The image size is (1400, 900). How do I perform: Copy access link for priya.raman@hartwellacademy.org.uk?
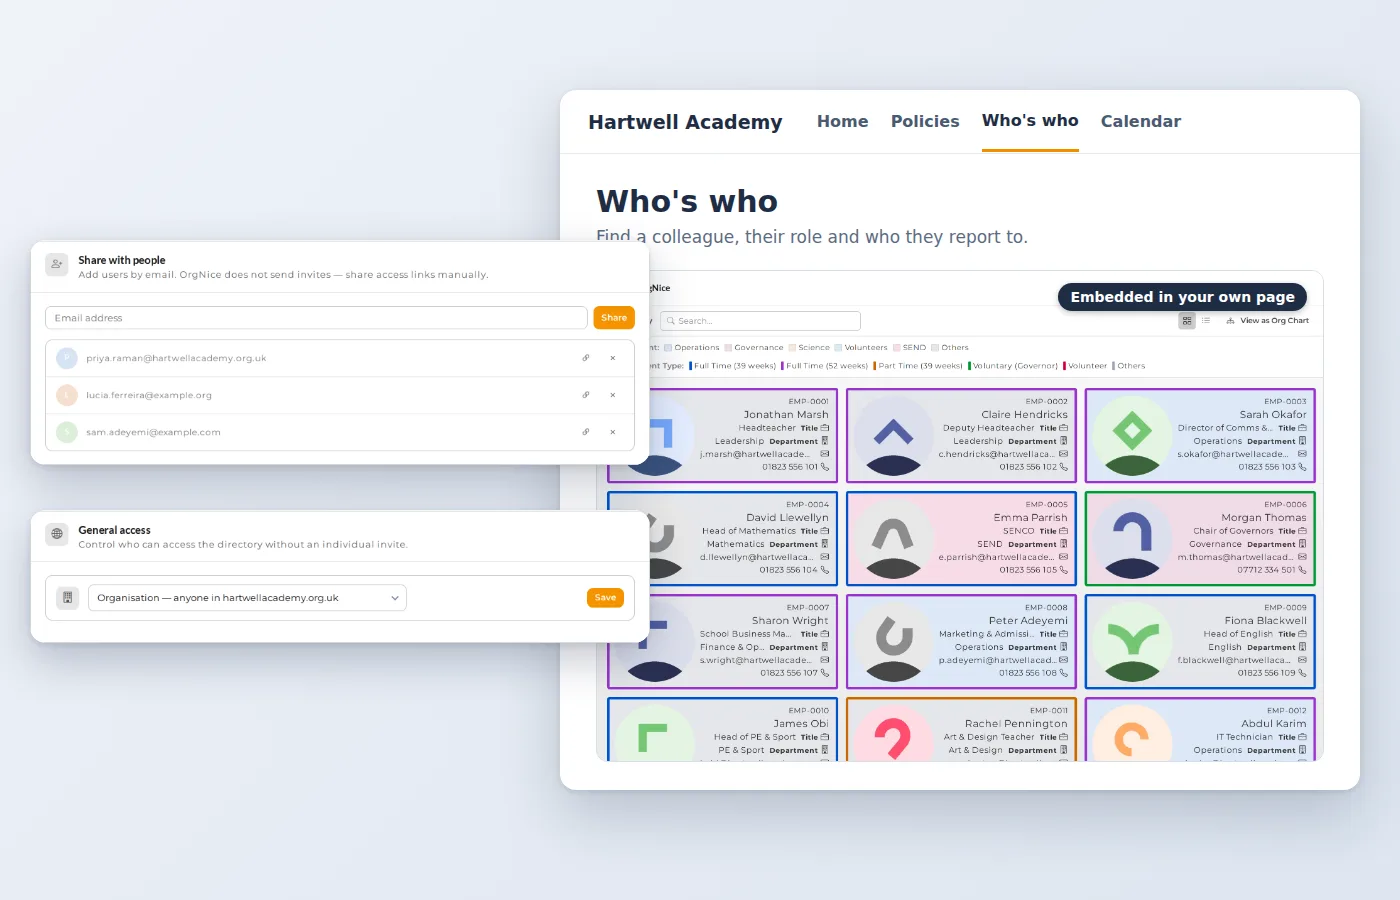click(586, 358)
